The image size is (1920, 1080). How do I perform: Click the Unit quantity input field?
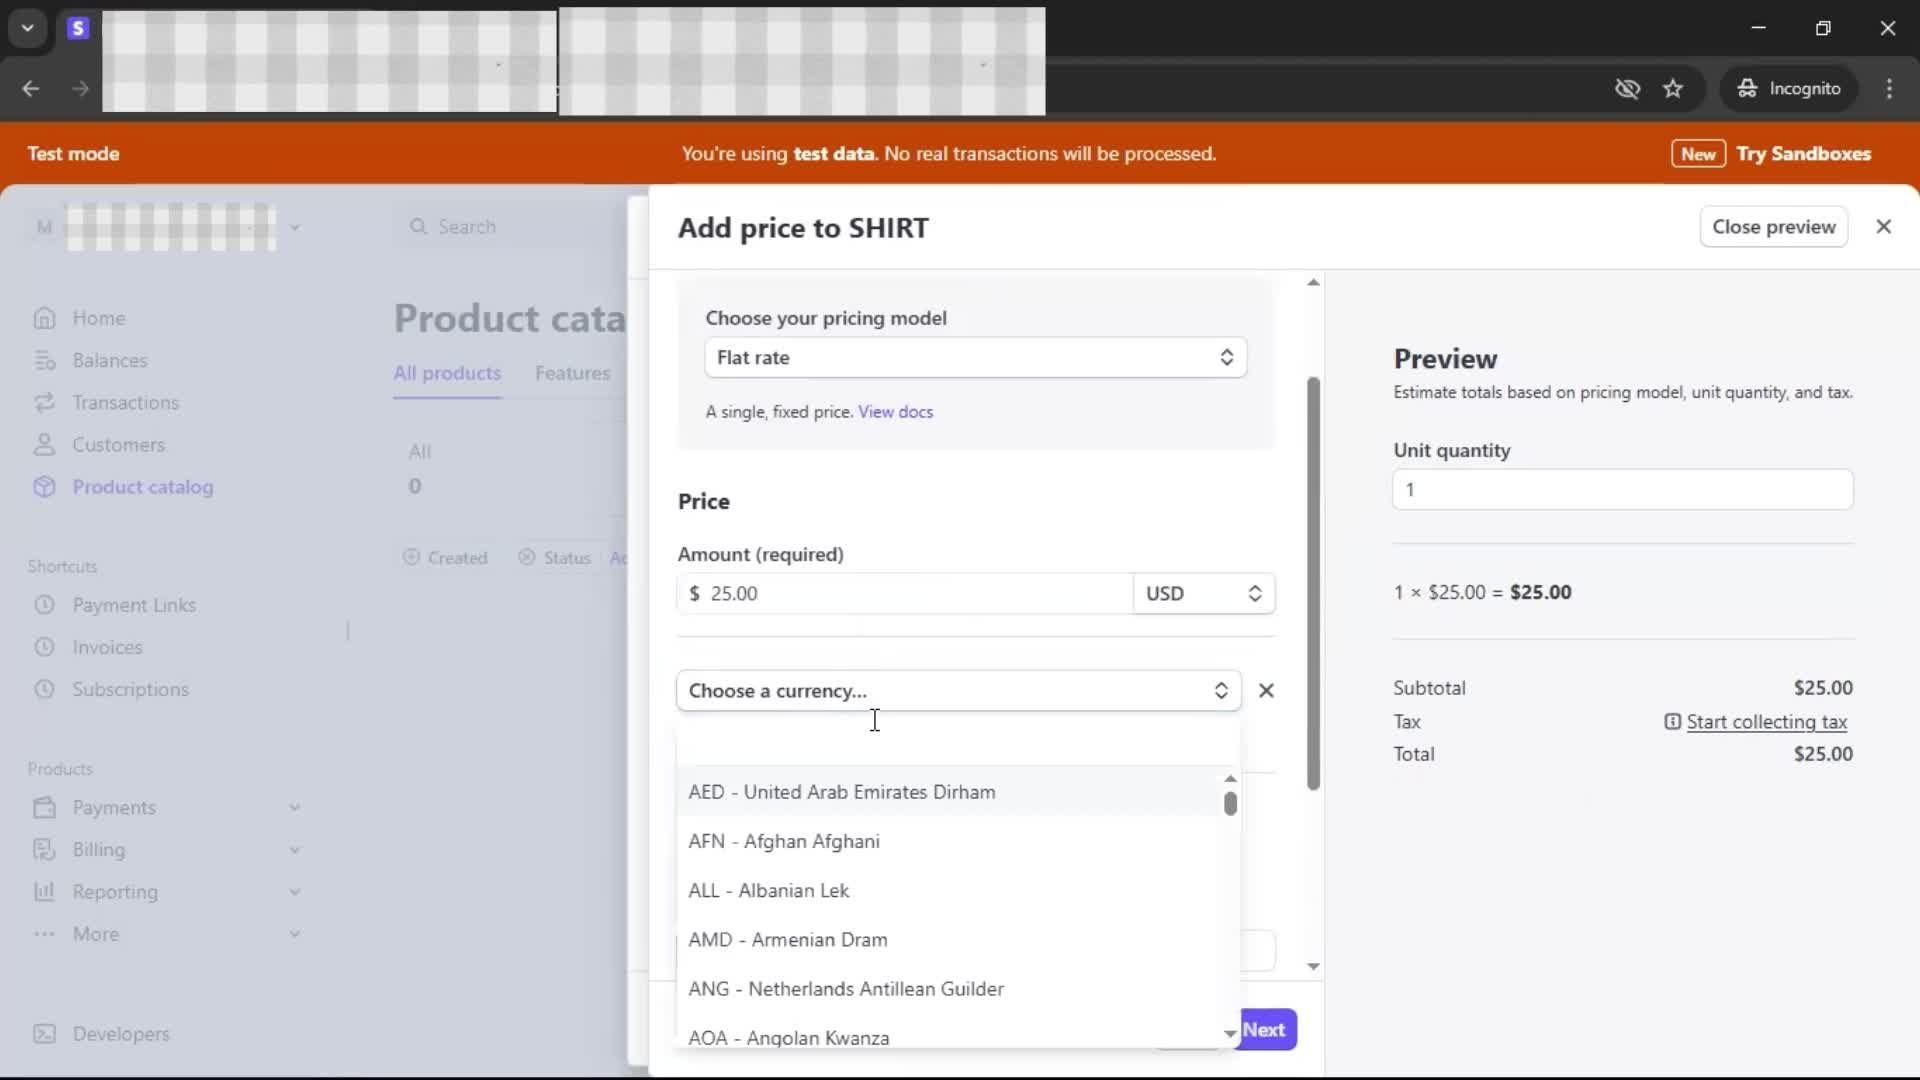tap(1622, 490)
